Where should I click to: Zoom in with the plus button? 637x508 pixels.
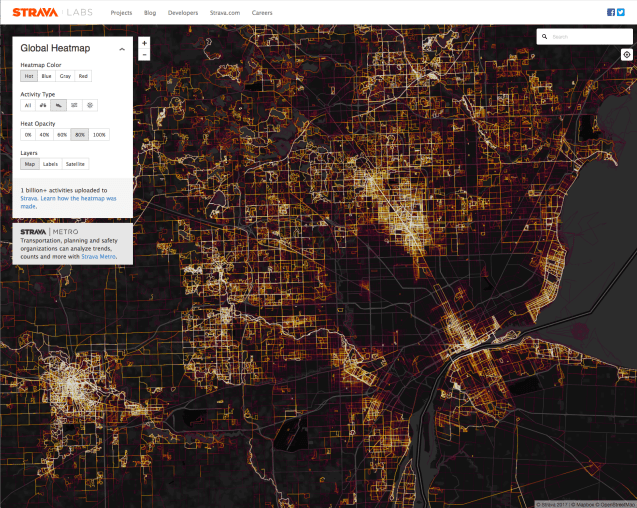point(145,43)
